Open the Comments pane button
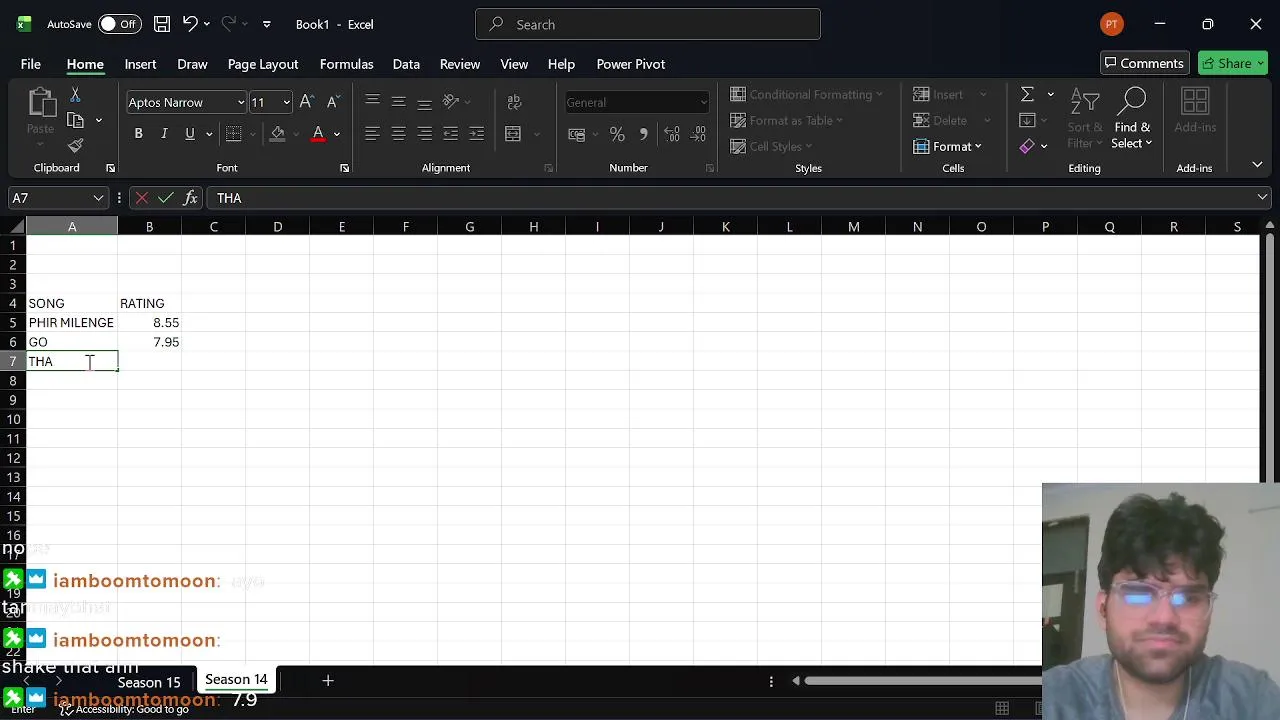The image size is (1280, 720). point(1145,63)
